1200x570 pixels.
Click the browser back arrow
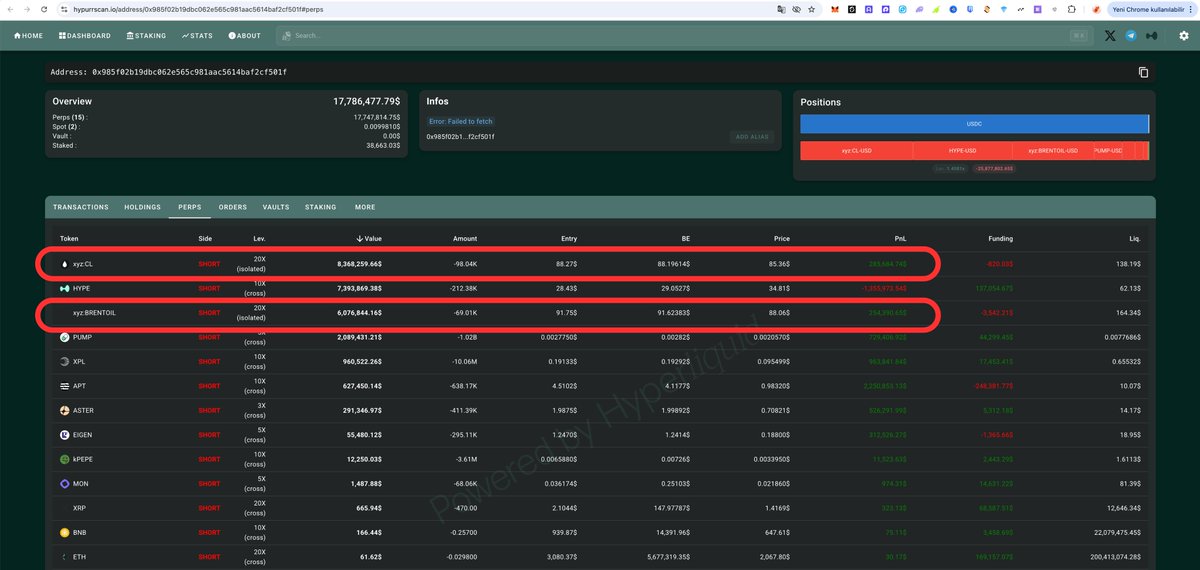click(9, 8)
